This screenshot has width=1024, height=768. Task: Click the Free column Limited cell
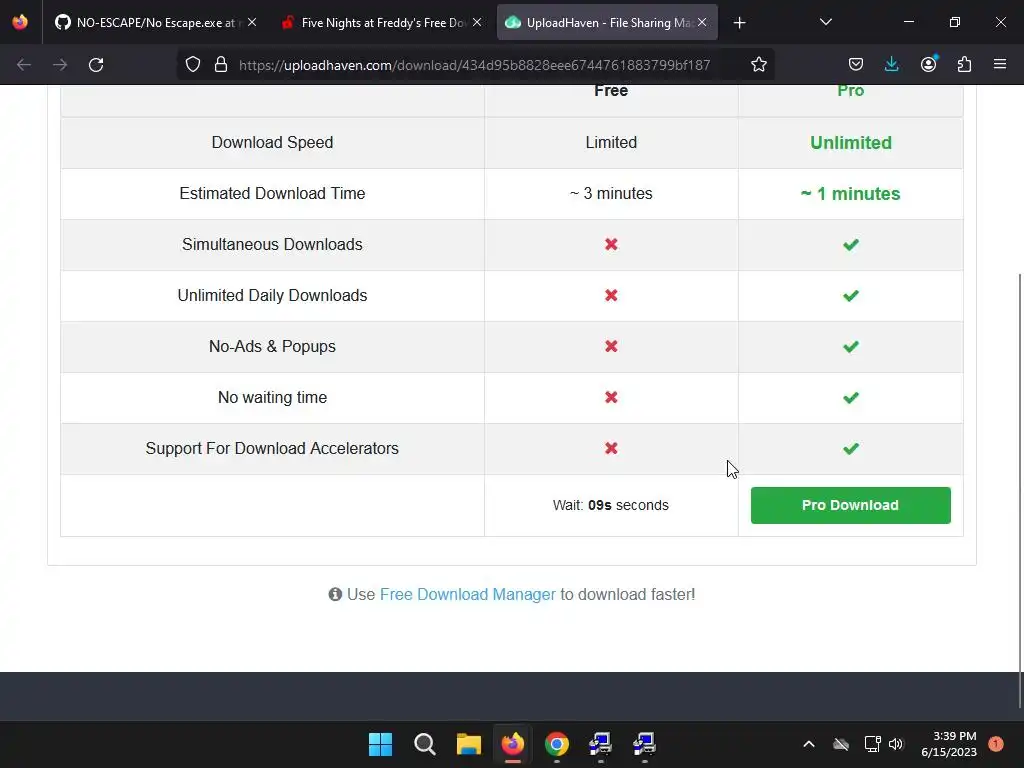[611, 142]
